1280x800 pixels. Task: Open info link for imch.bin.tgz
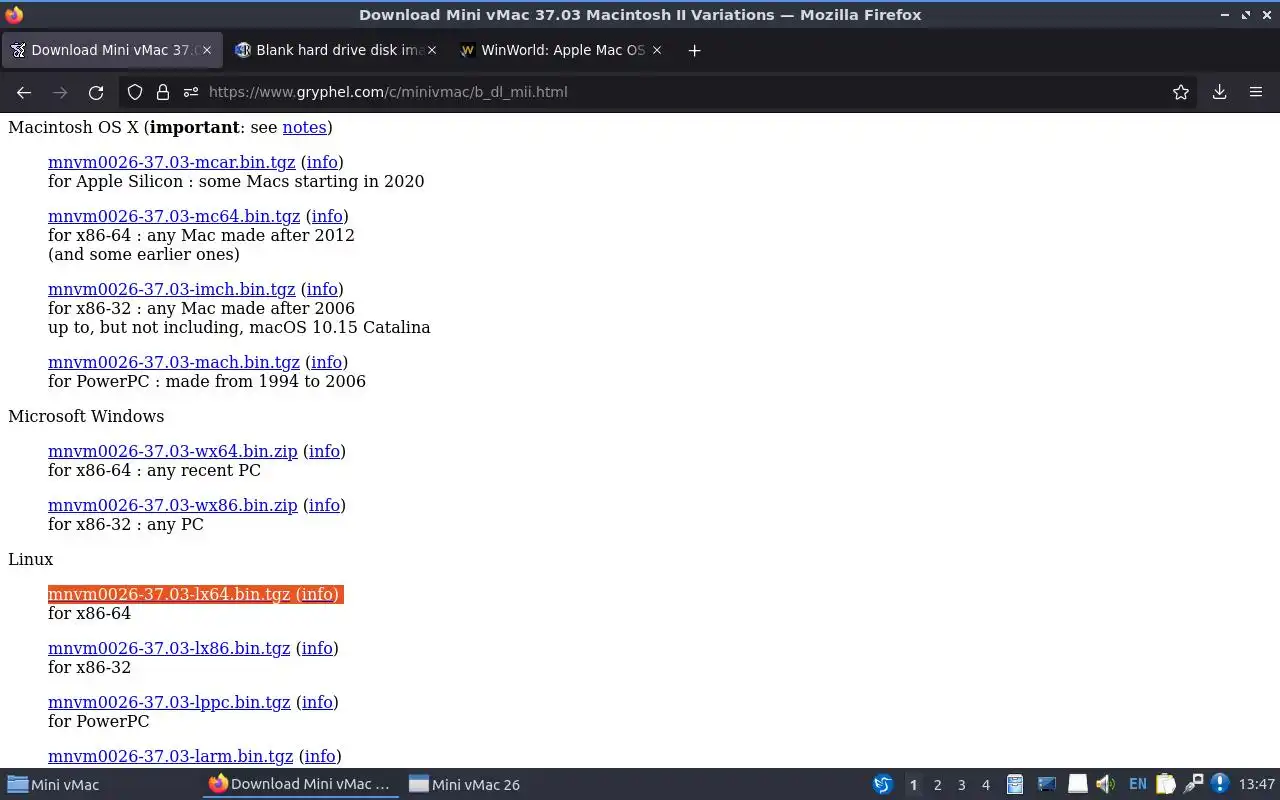322,289
